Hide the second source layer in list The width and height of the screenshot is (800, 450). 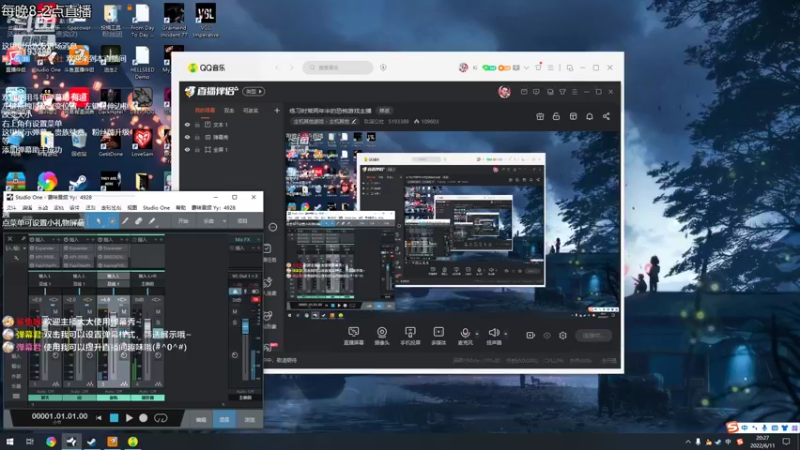(187, 137)
